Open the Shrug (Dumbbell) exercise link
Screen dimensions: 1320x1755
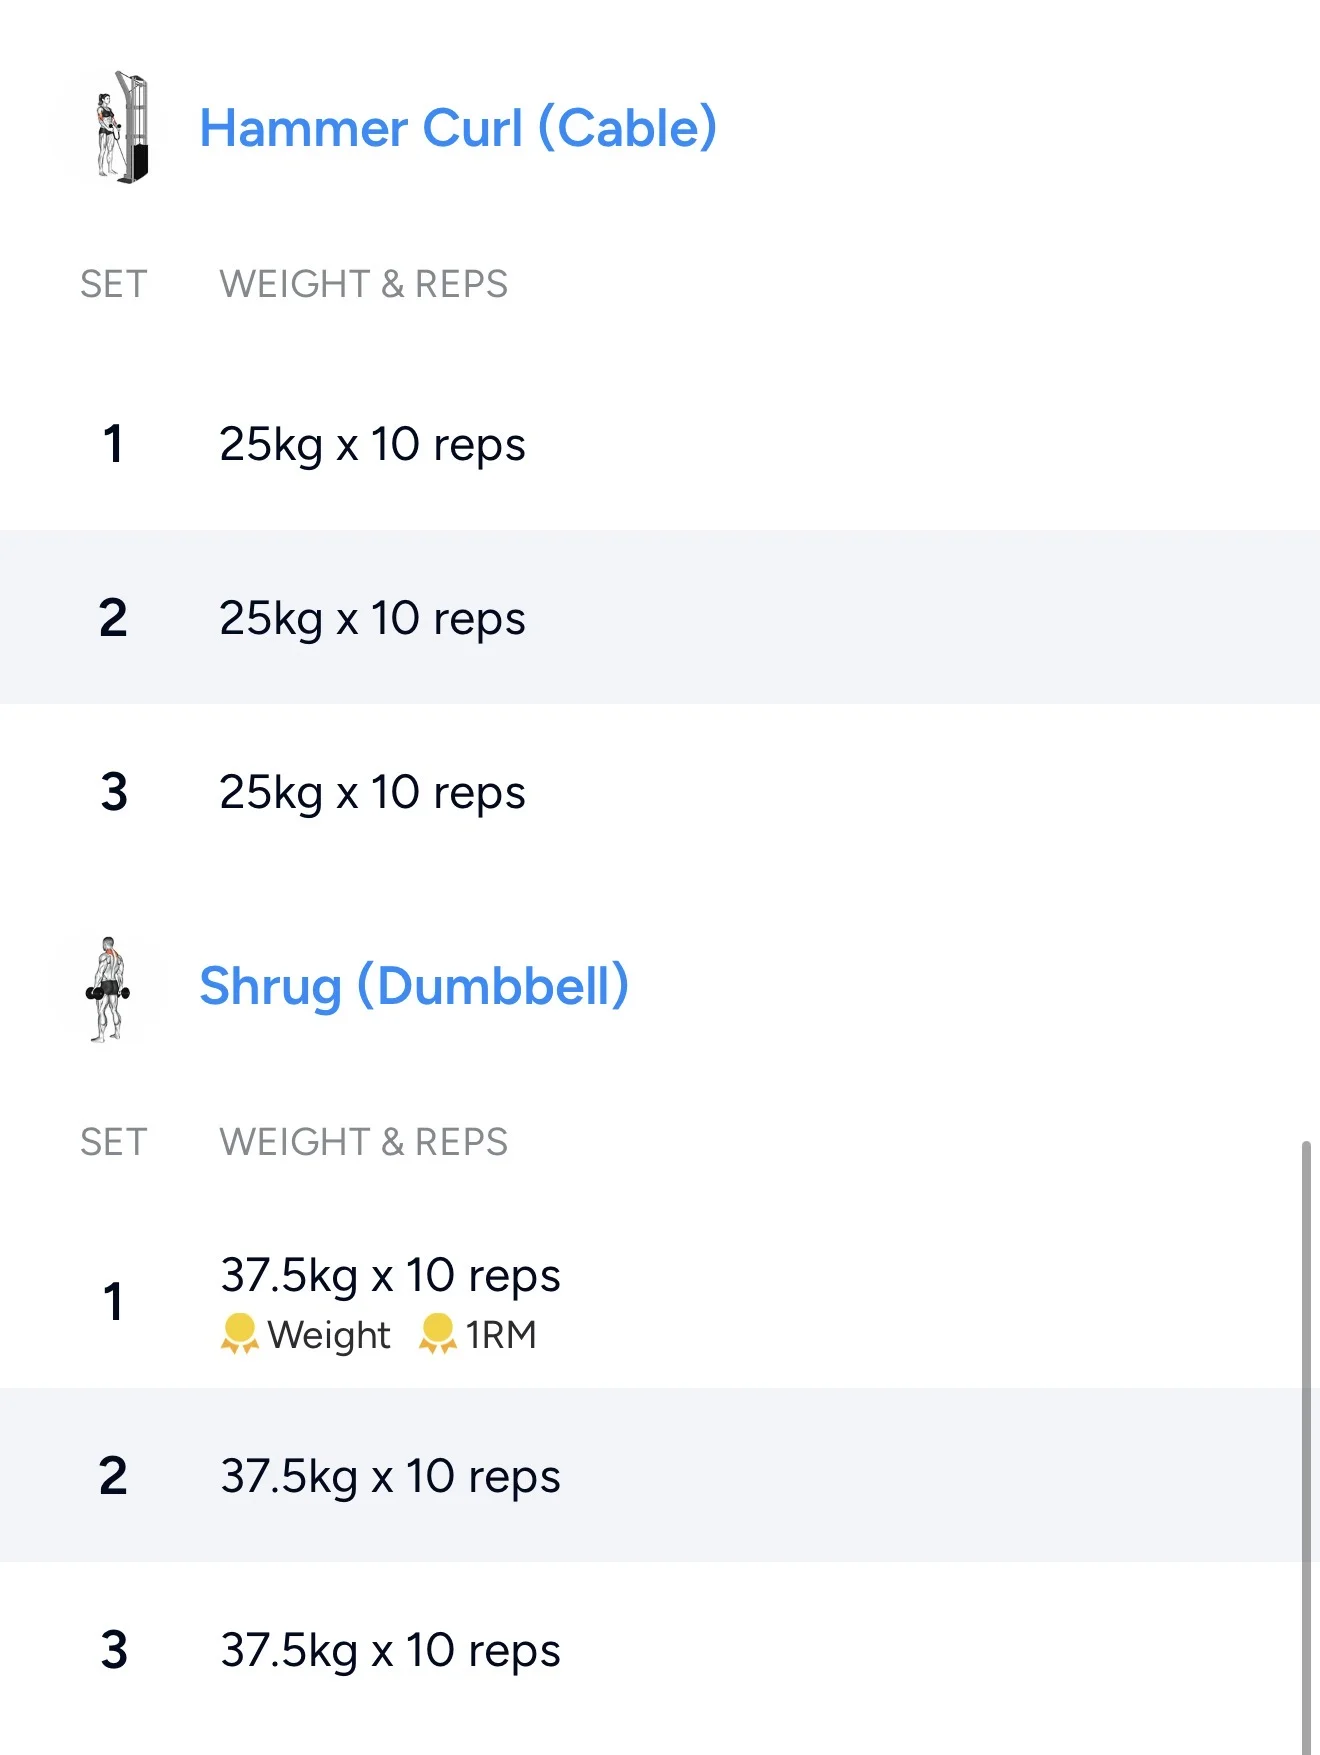414,986
